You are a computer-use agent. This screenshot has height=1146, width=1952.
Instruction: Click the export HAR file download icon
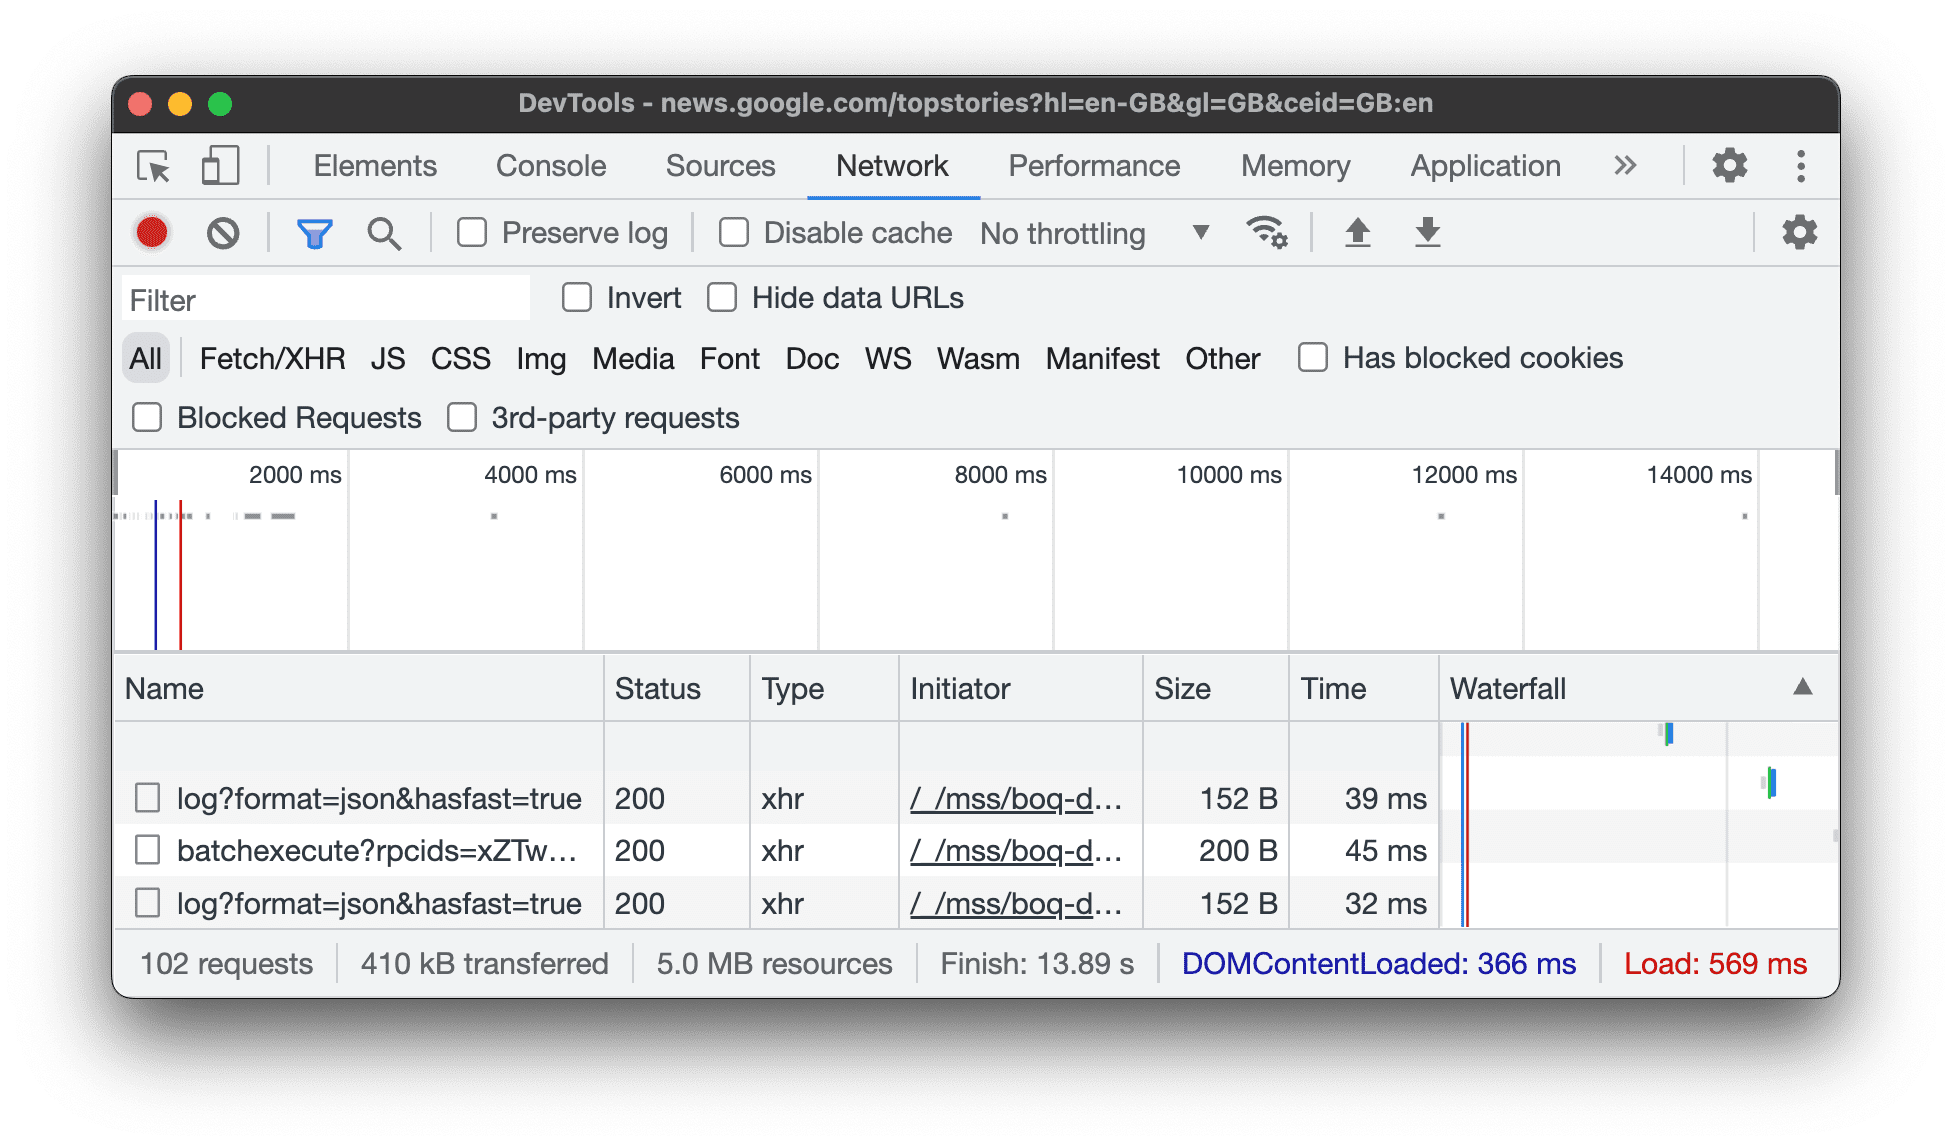click(x=1427, y=231)
